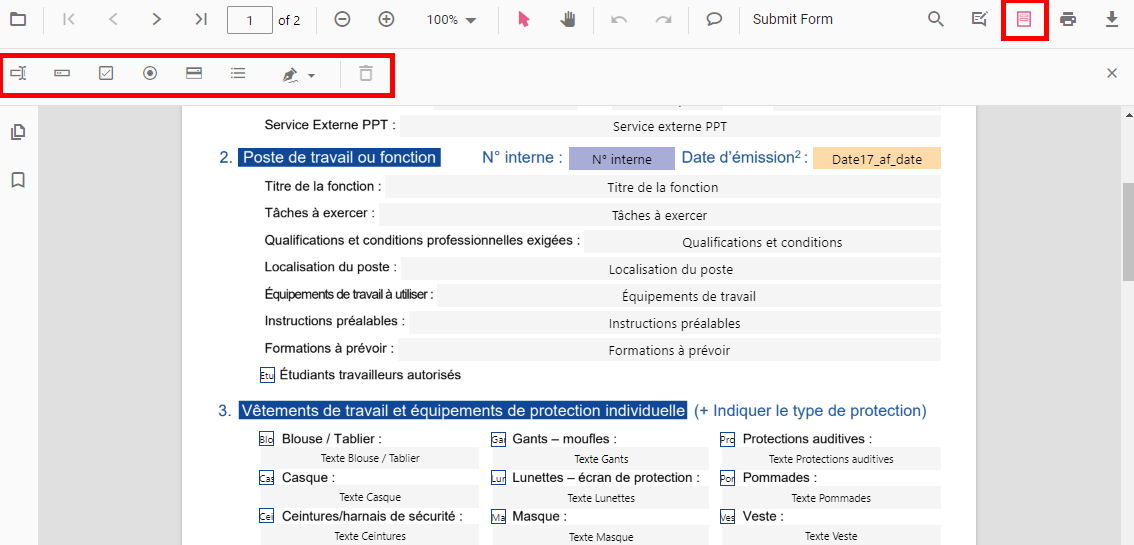This screenshot has width=1134, height=545.
Task: Add a password form field
Action: click(x=62, y=73)
